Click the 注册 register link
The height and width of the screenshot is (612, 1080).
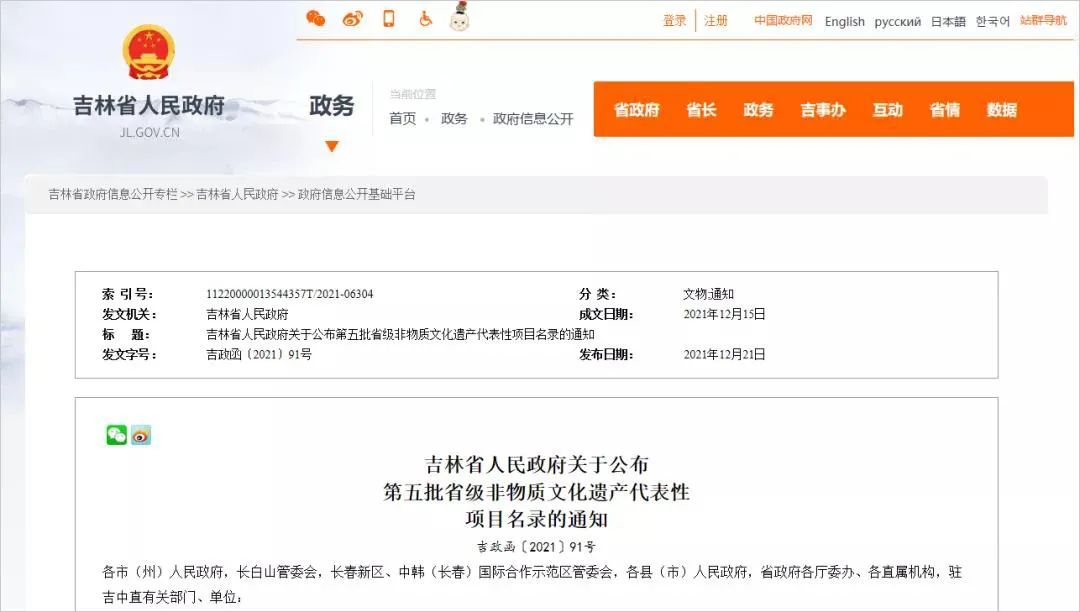(x=716, y=21)
